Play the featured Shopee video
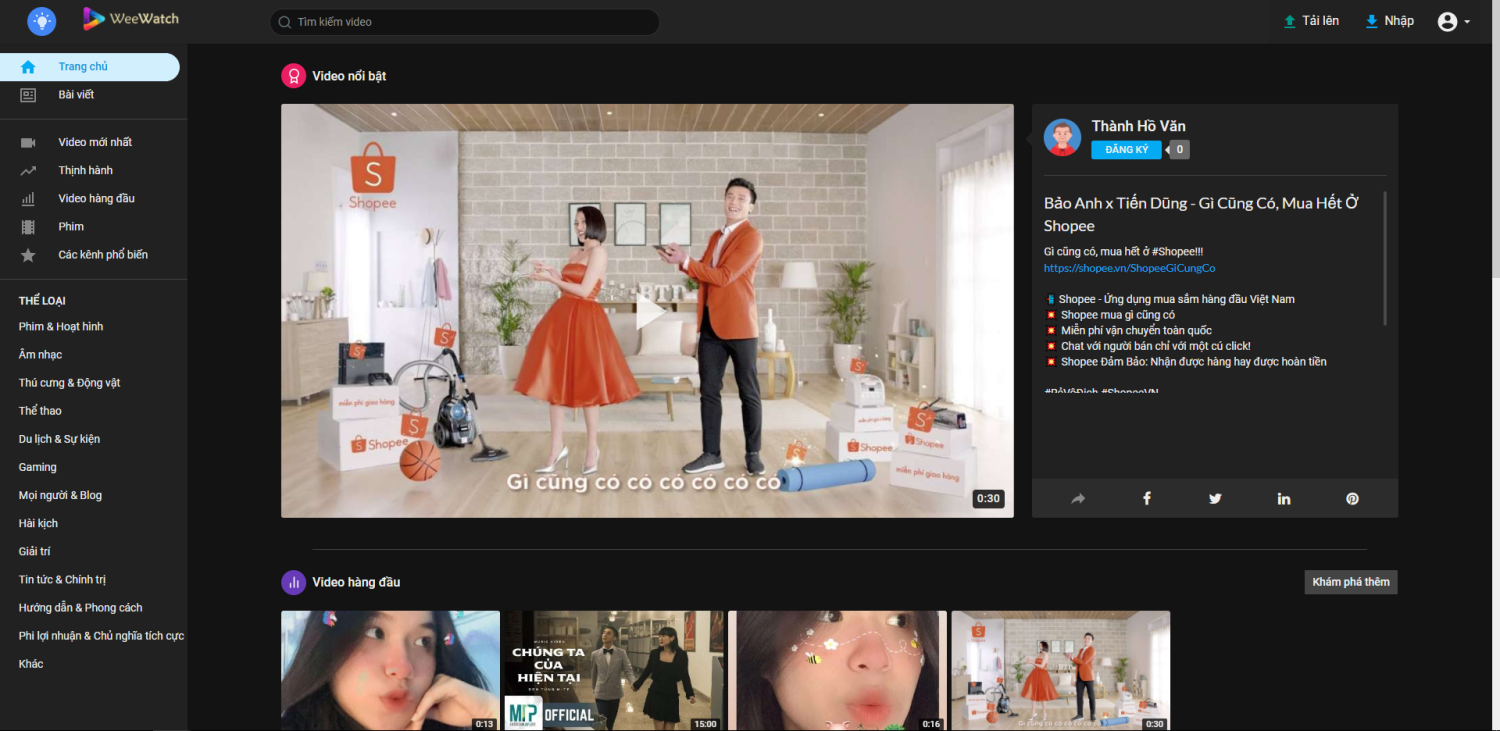 click(x=648, y=311)
